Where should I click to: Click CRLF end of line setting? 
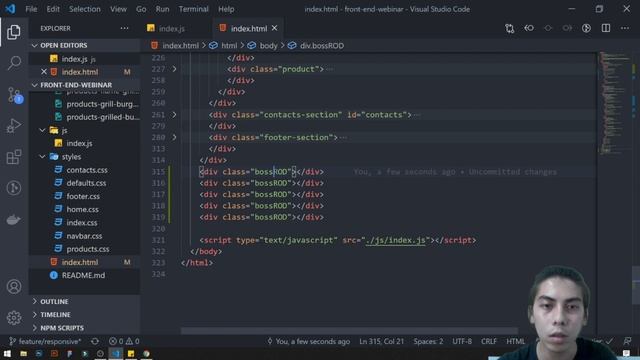point(489,341)
